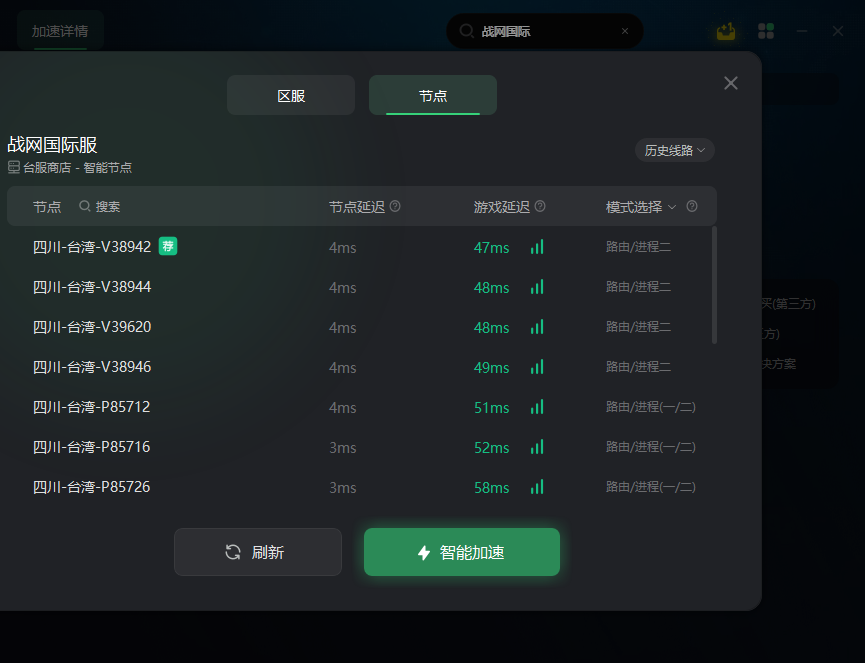865x663 pixels.
Task: Click the 游戏延迟 help icon
Action: [540, 206]
